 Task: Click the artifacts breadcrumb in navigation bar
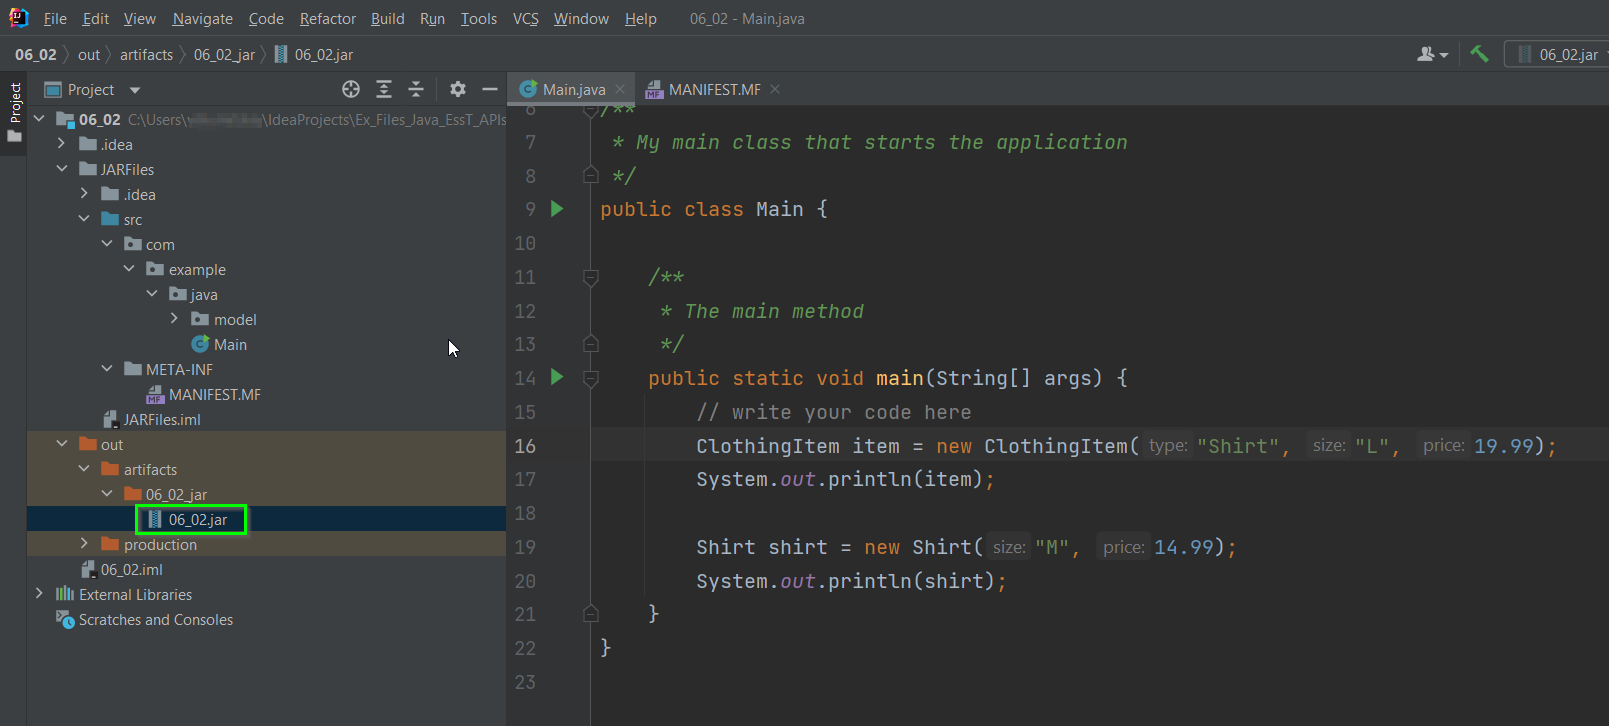(x=146, y=55)
